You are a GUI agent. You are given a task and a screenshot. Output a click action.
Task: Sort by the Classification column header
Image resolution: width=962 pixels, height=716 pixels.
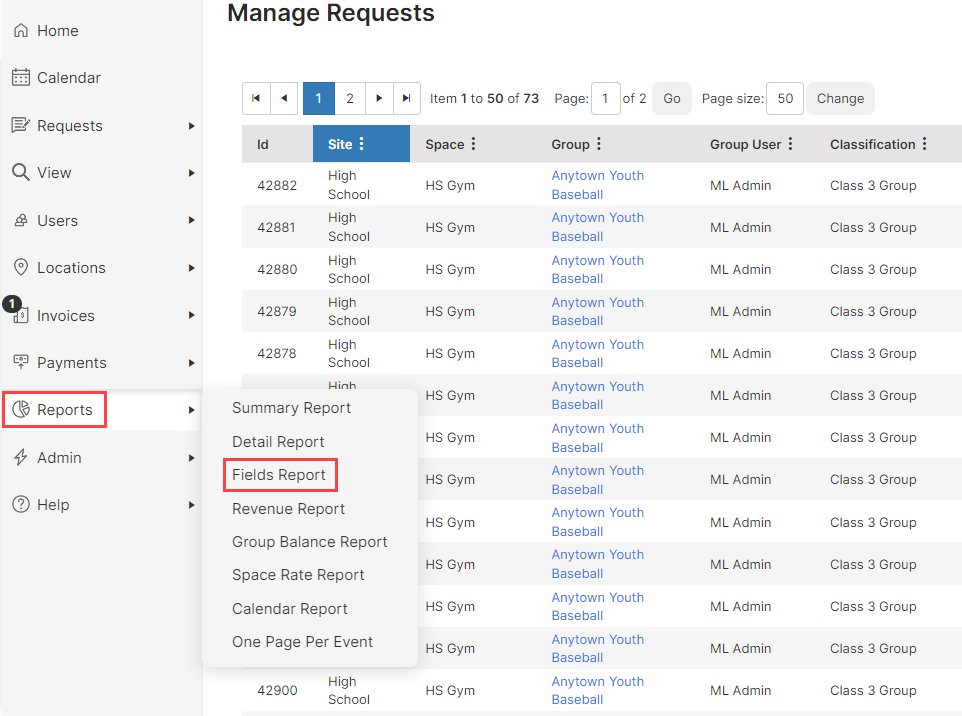tap(872, 144)
